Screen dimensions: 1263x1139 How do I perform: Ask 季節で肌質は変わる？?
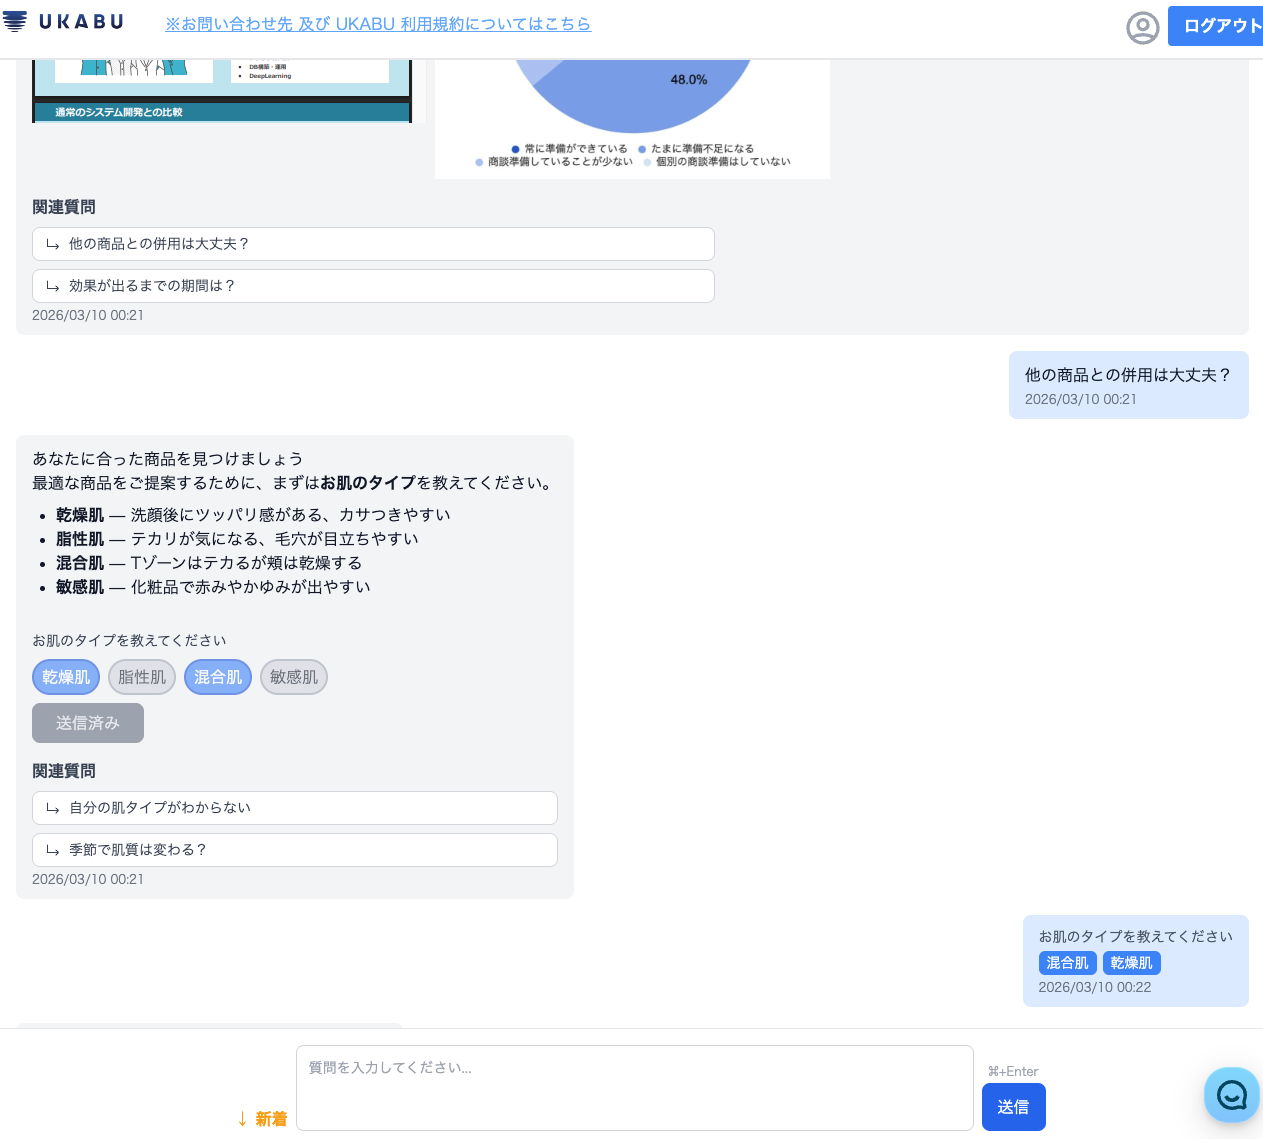click(295, 849)
